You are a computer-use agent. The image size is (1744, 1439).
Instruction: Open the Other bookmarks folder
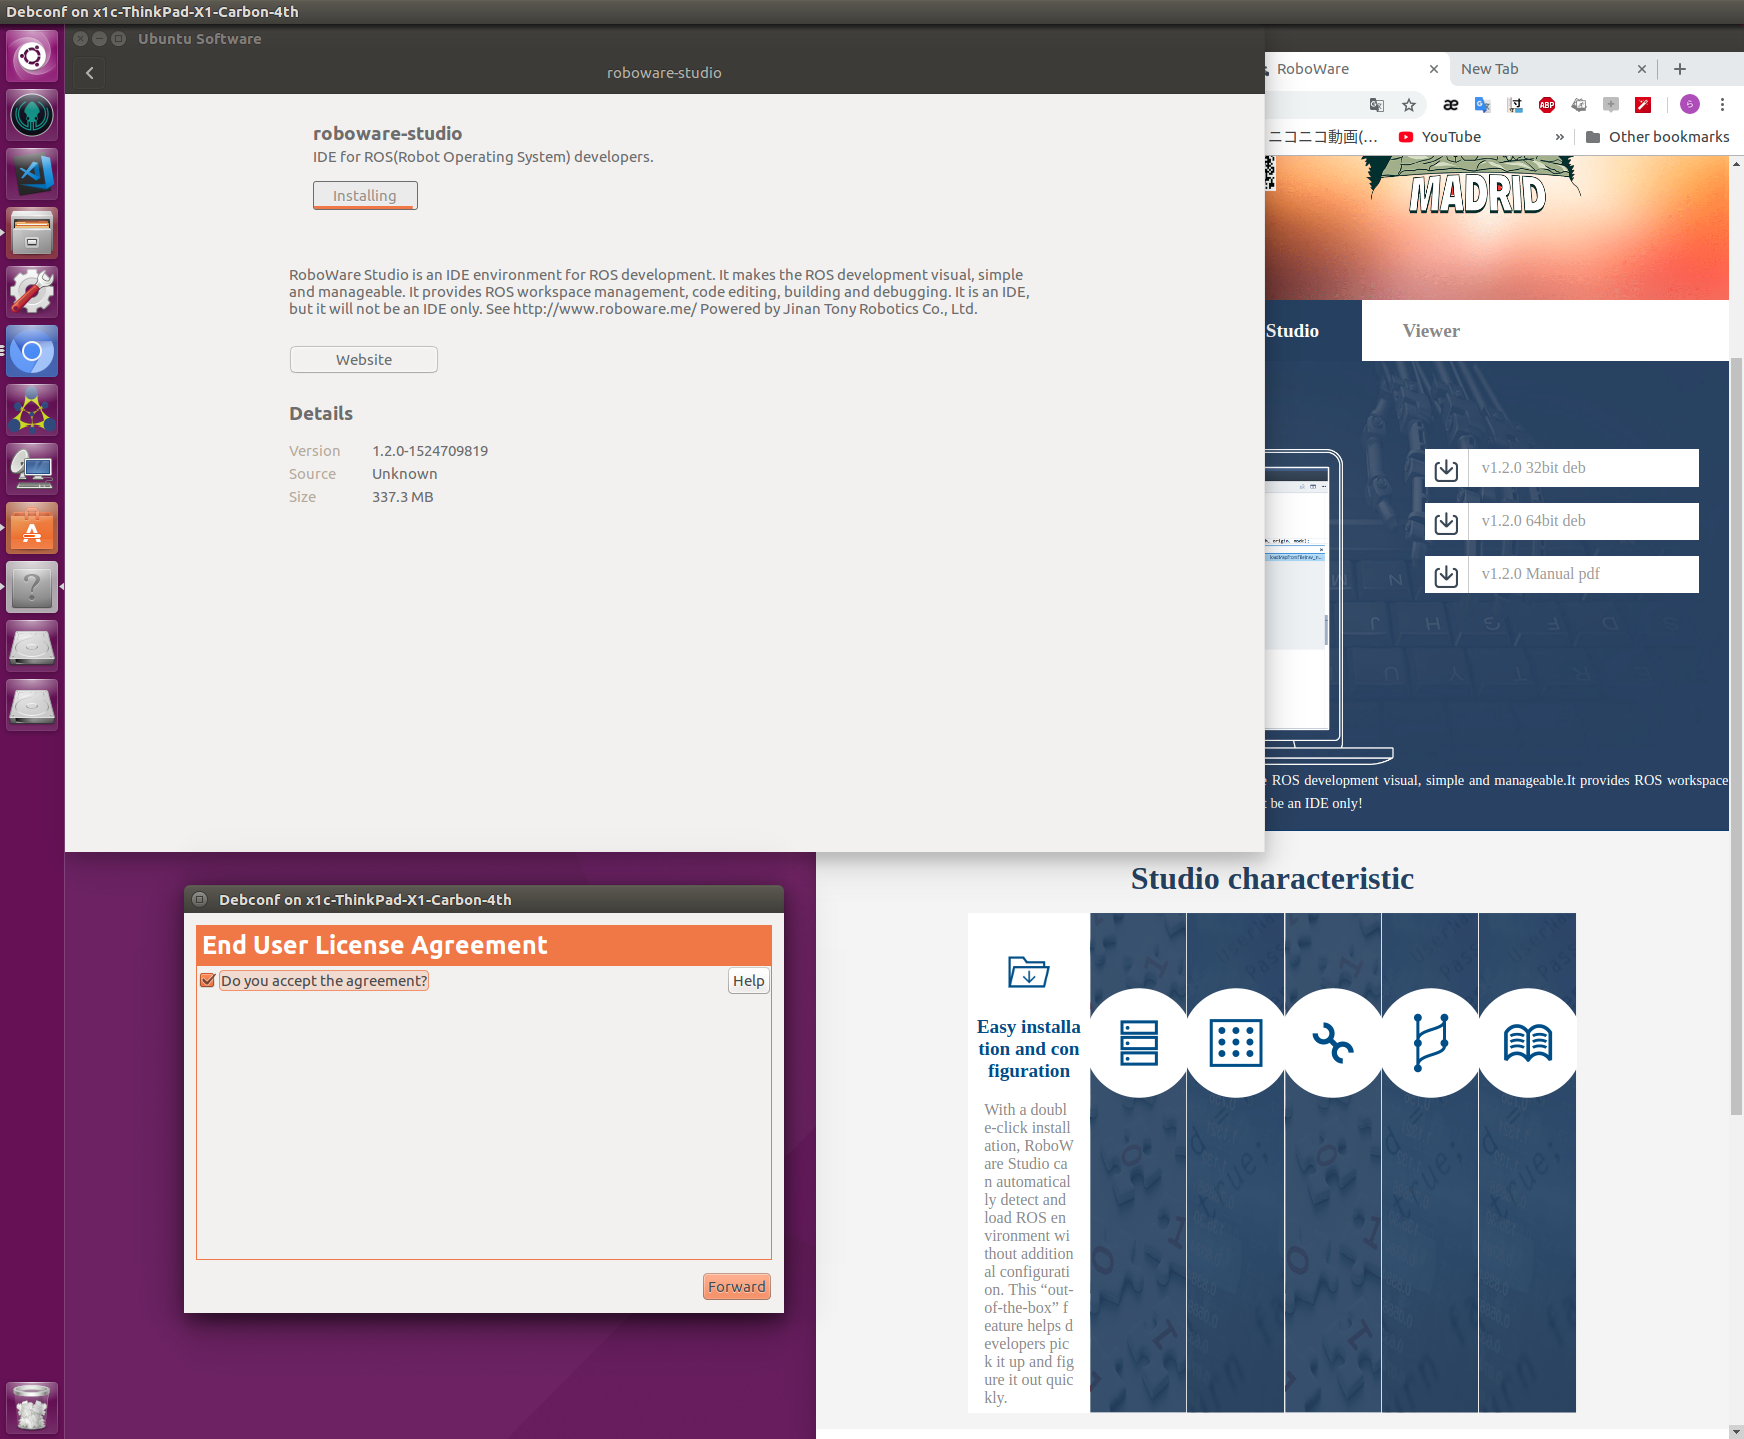[1657, 137]
